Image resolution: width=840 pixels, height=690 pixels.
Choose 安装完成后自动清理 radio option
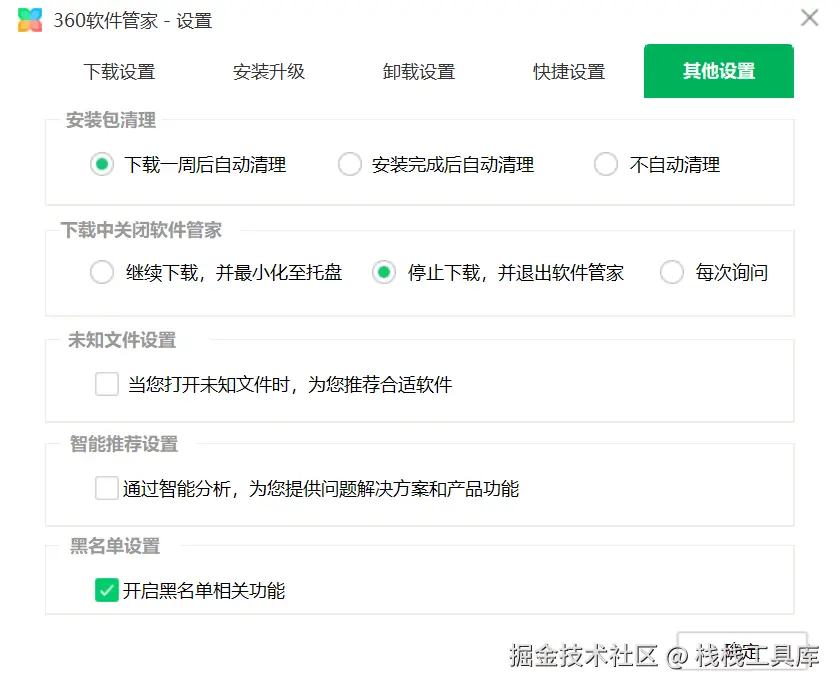(x=350, y=165)
